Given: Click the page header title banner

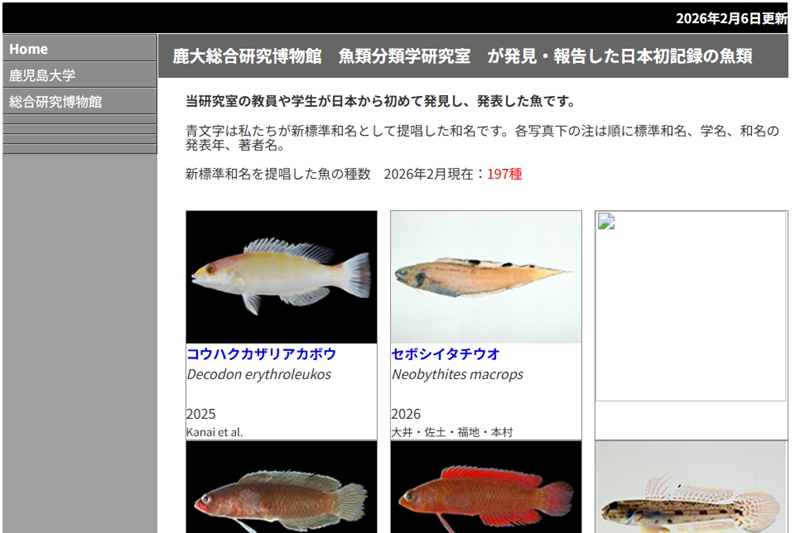Looking at the screenshot, I should point(473,56).
